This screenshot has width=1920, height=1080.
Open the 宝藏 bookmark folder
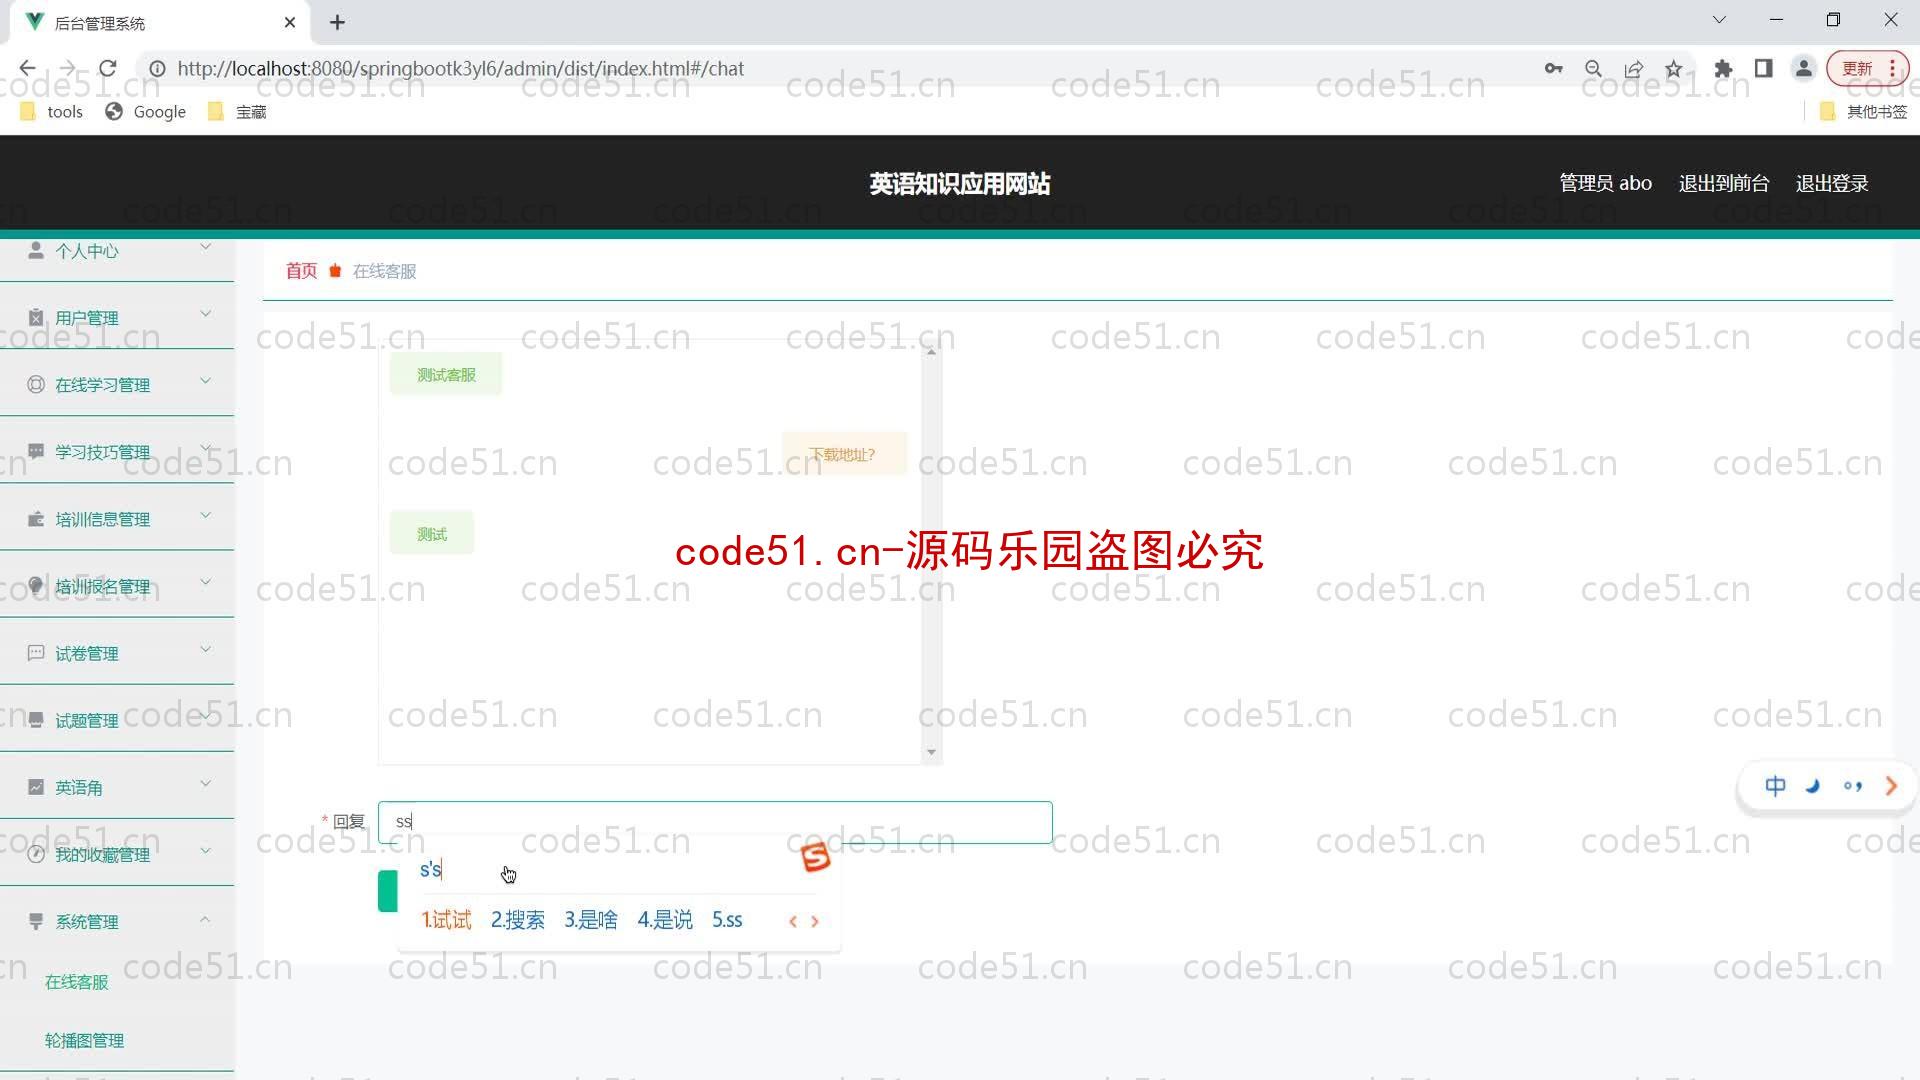(x=237, y=112)
